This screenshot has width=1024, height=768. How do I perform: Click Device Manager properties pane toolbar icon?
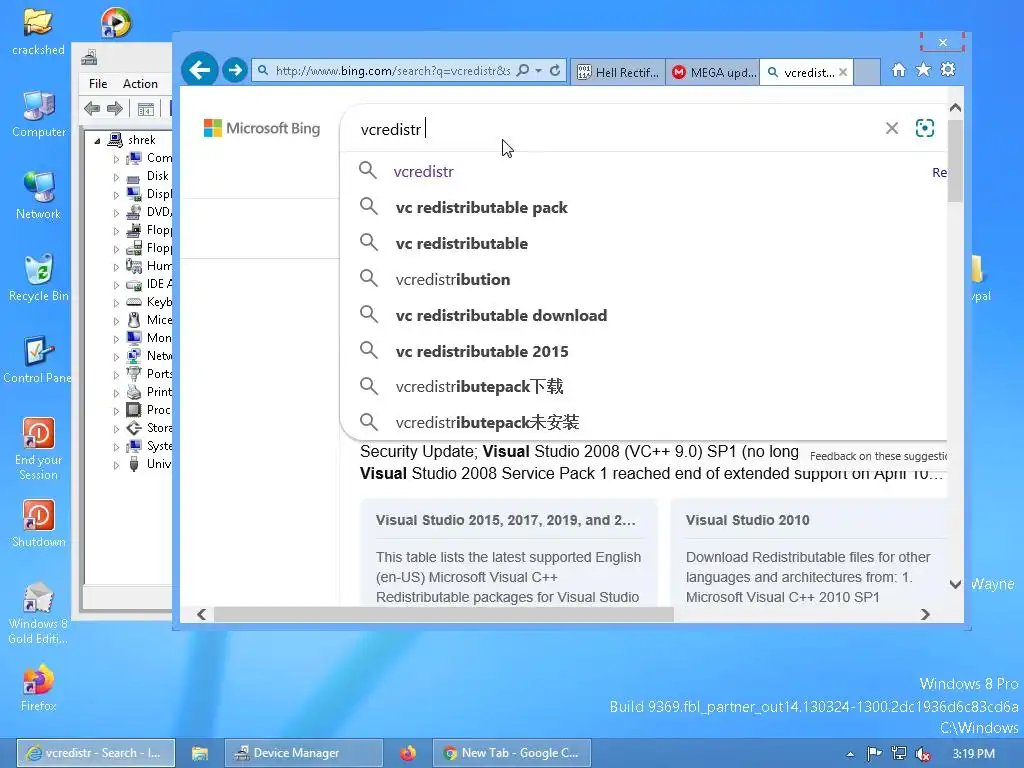click(x=146, y=108)
